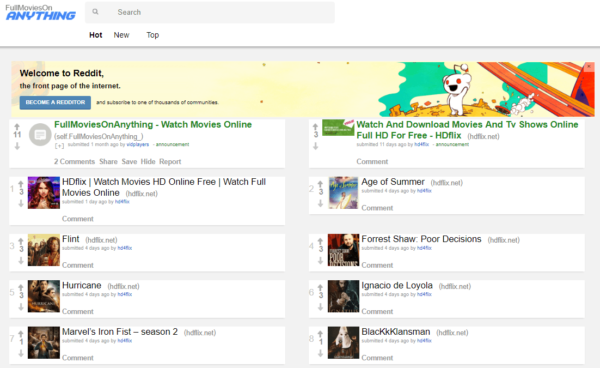Viewport: 600px width, 368px height.
Task: Upvote the HDflix Watch Movies HD Online post
Action: tap(21, 184)
